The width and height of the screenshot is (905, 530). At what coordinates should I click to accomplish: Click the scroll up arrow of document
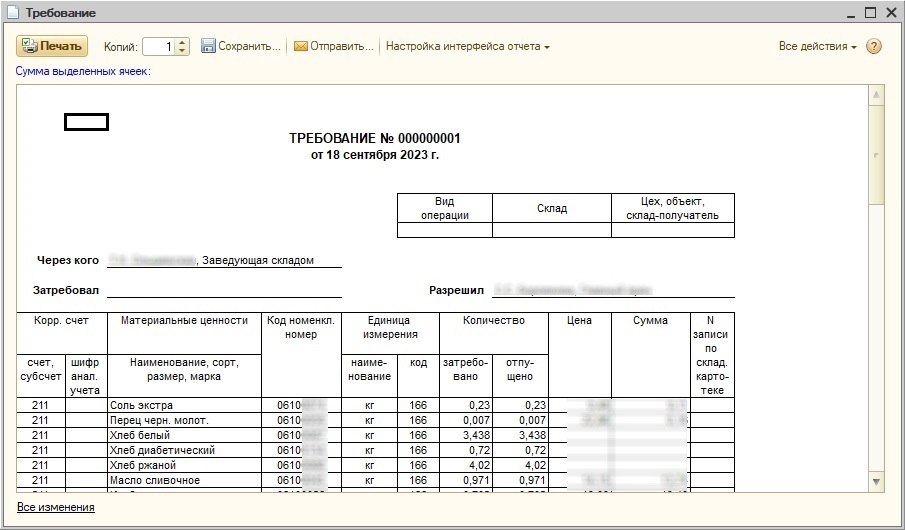tap(877, 96)
